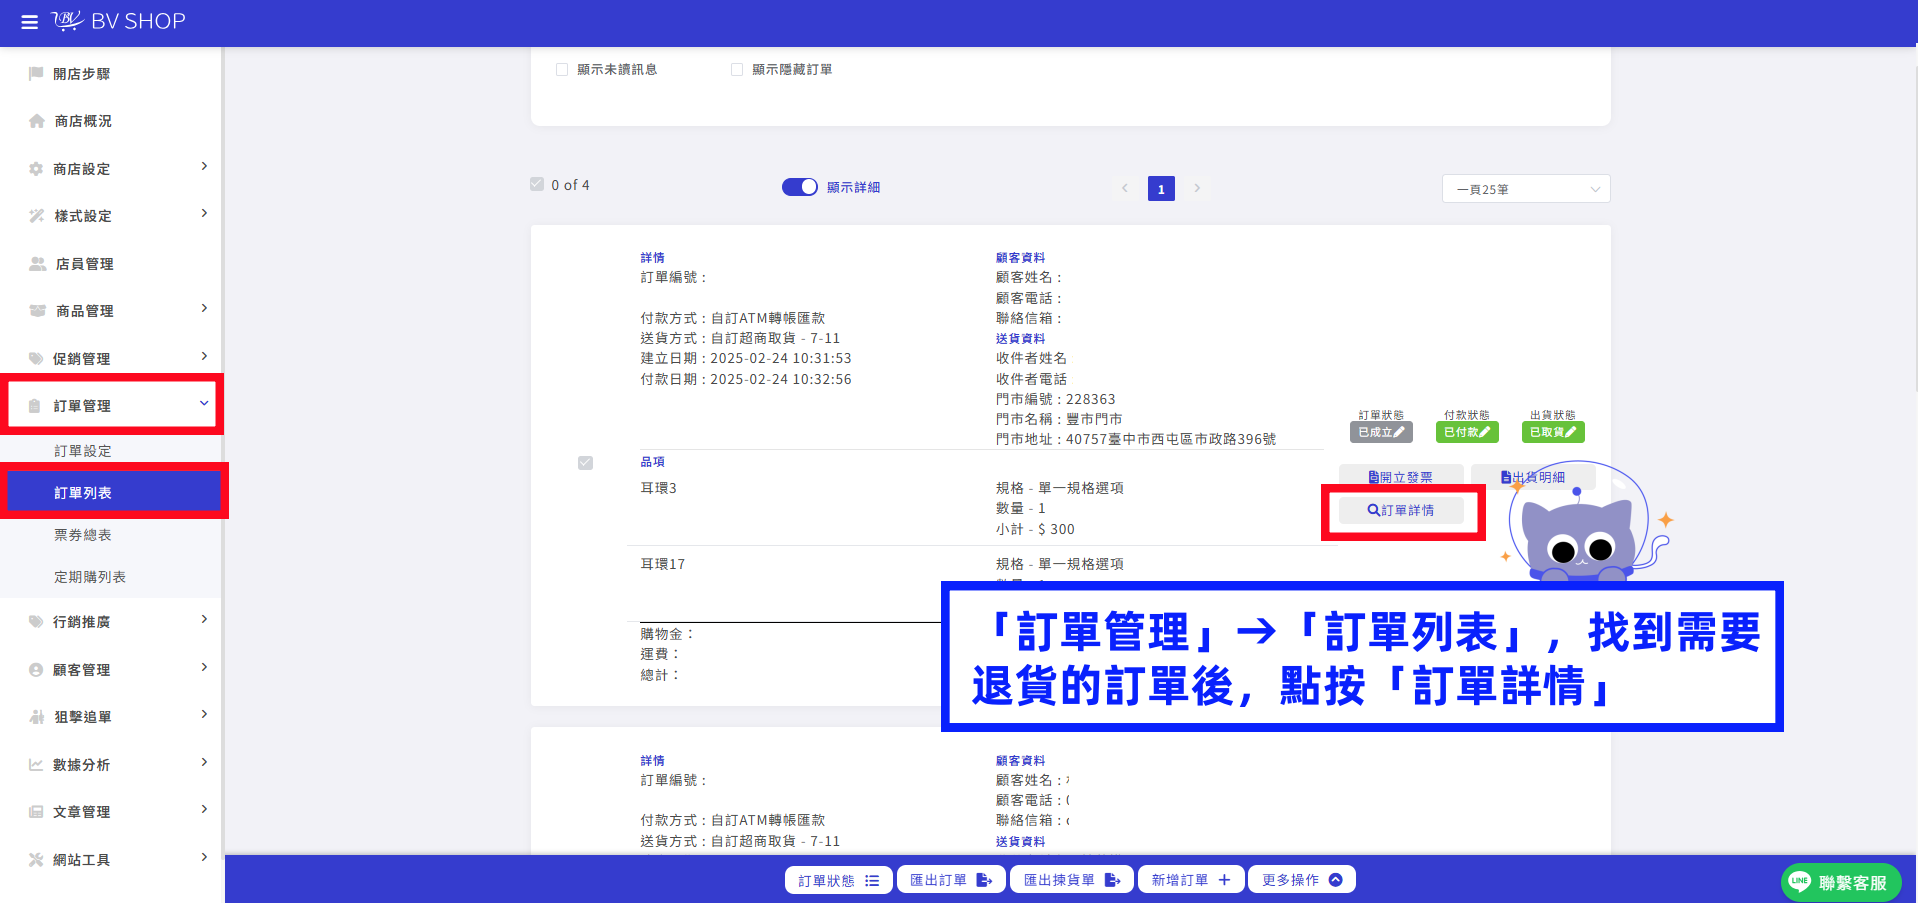Click the icon beside 狙擊追單
The image size is (1918, 903).
pos(37,717)
